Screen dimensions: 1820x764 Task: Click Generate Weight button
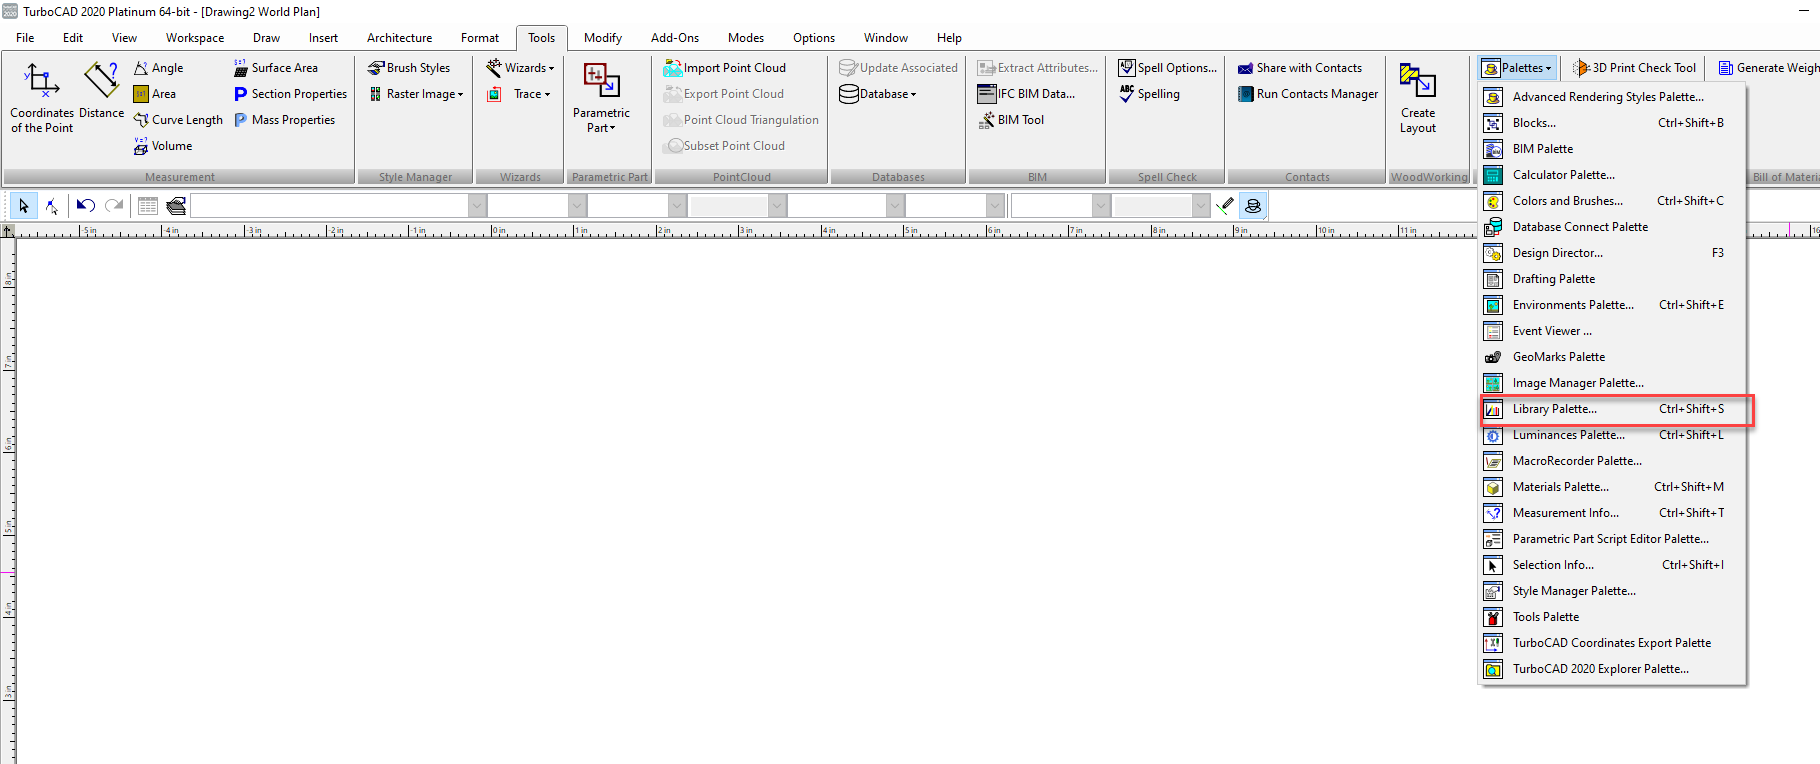click(x=1768, y=68)
